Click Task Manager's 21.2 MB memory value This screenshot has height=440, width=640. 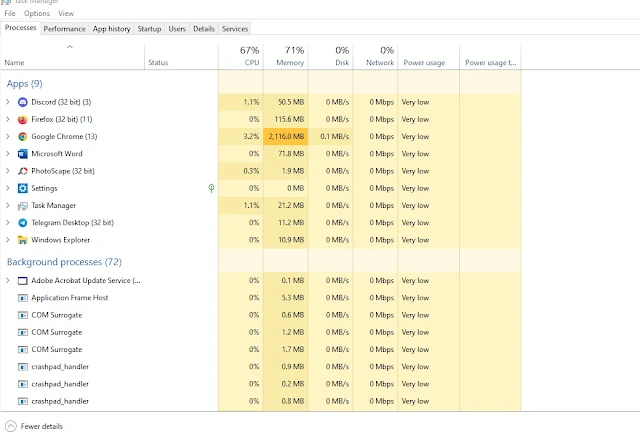(291, 205)
